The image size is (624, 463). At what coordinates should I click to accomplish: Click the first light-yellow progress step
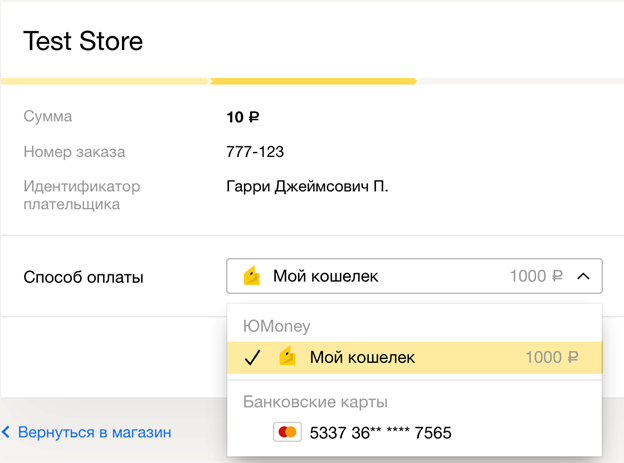tap(105, 81)
